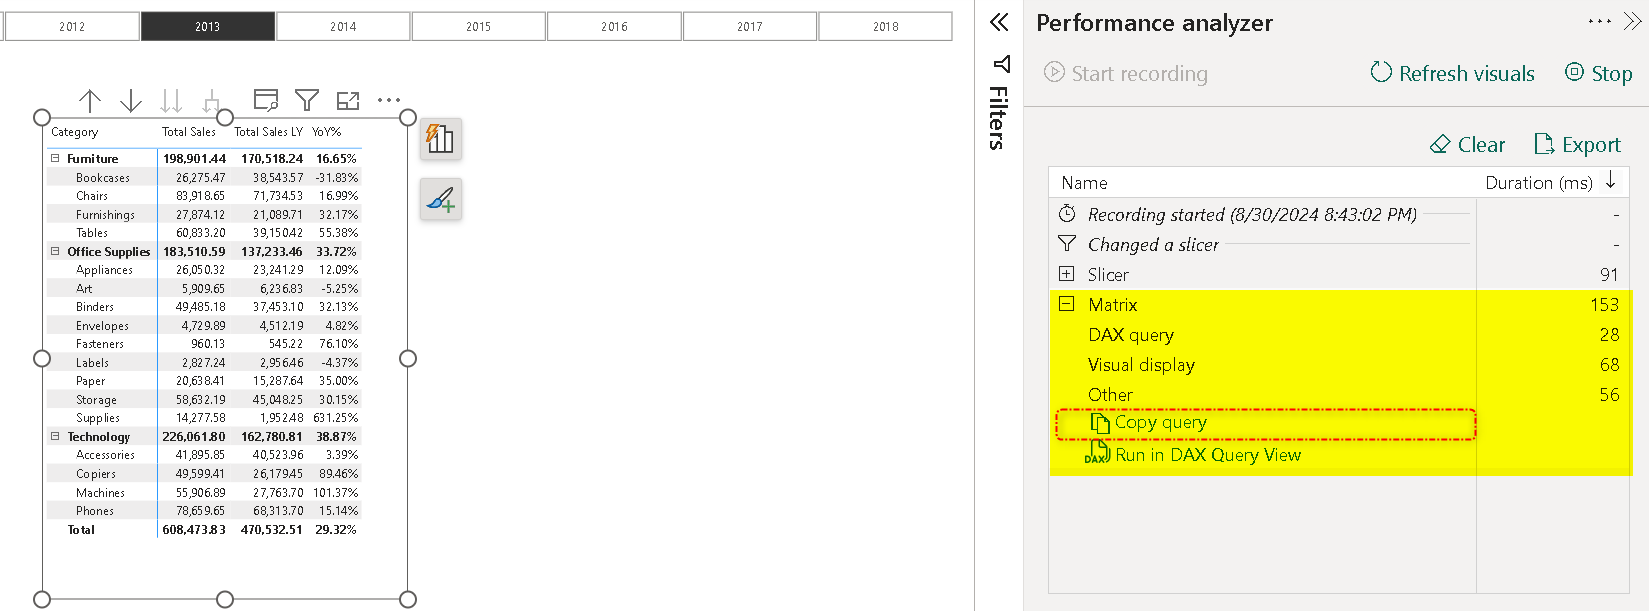Select 2017 in the year slicer
Screen dimensions: 1649x611
[x=750, y=27]
